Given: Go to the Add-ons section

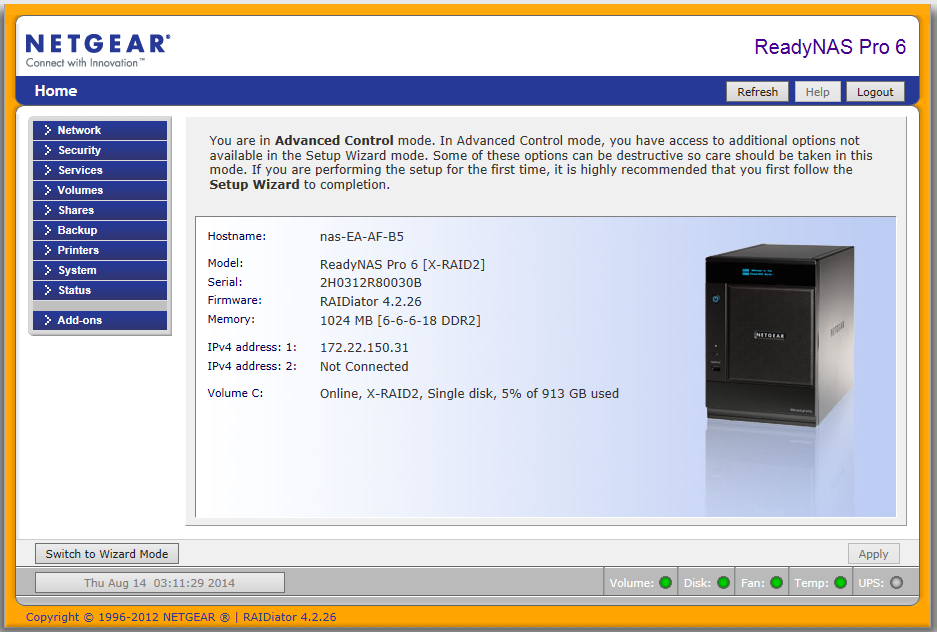Looking at the screenshot, I should (x=100, y=320).
